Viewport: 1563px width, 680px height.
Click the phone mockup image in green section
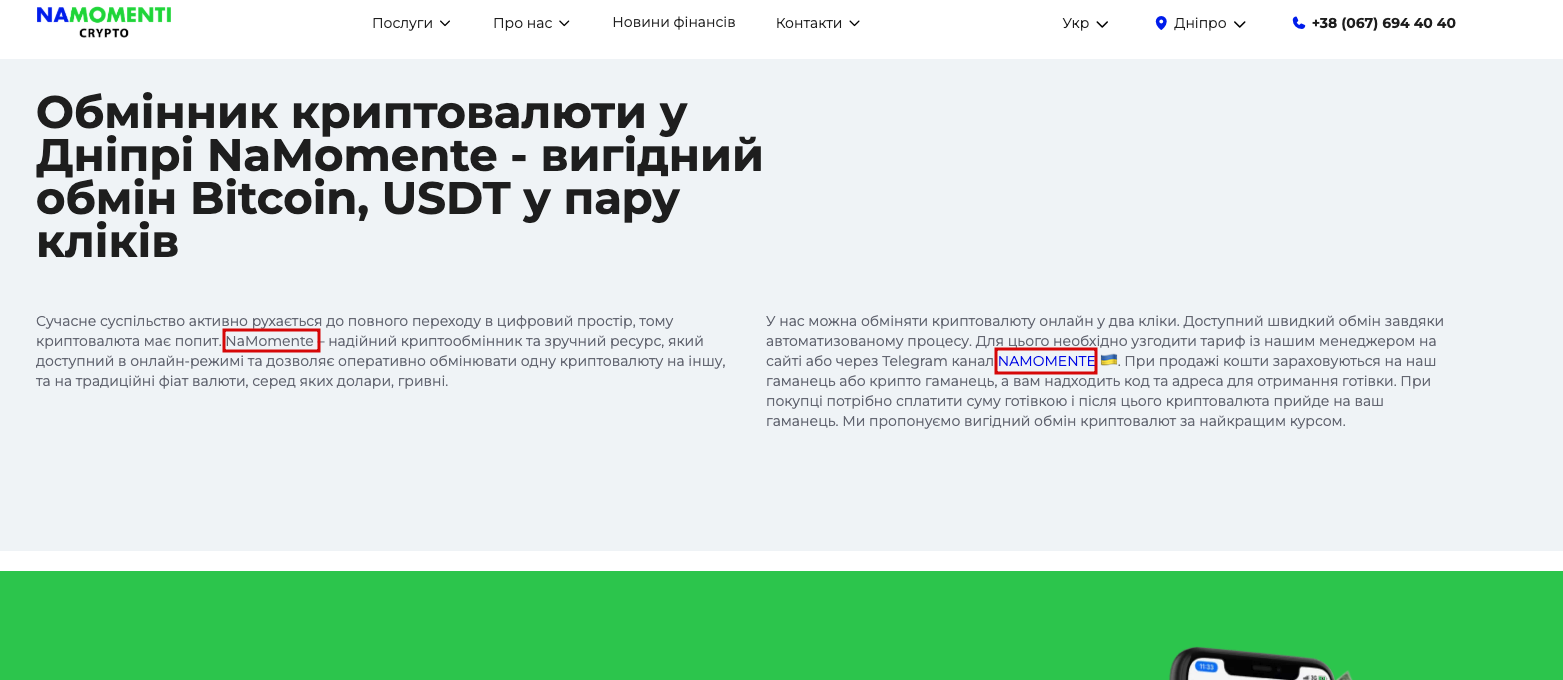pos(1258,664)
